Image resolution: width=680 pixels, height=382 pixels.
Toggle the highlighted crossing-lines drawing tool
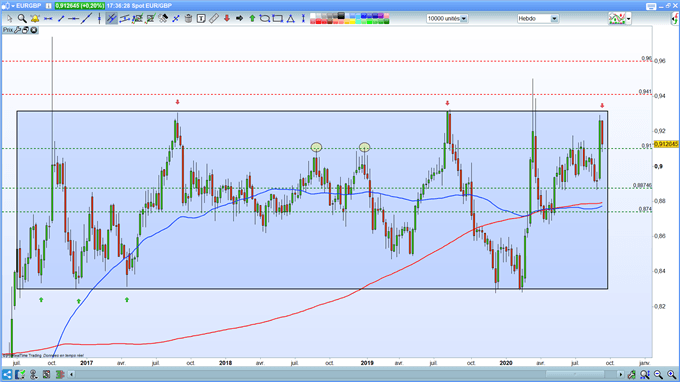coord(111,19)
